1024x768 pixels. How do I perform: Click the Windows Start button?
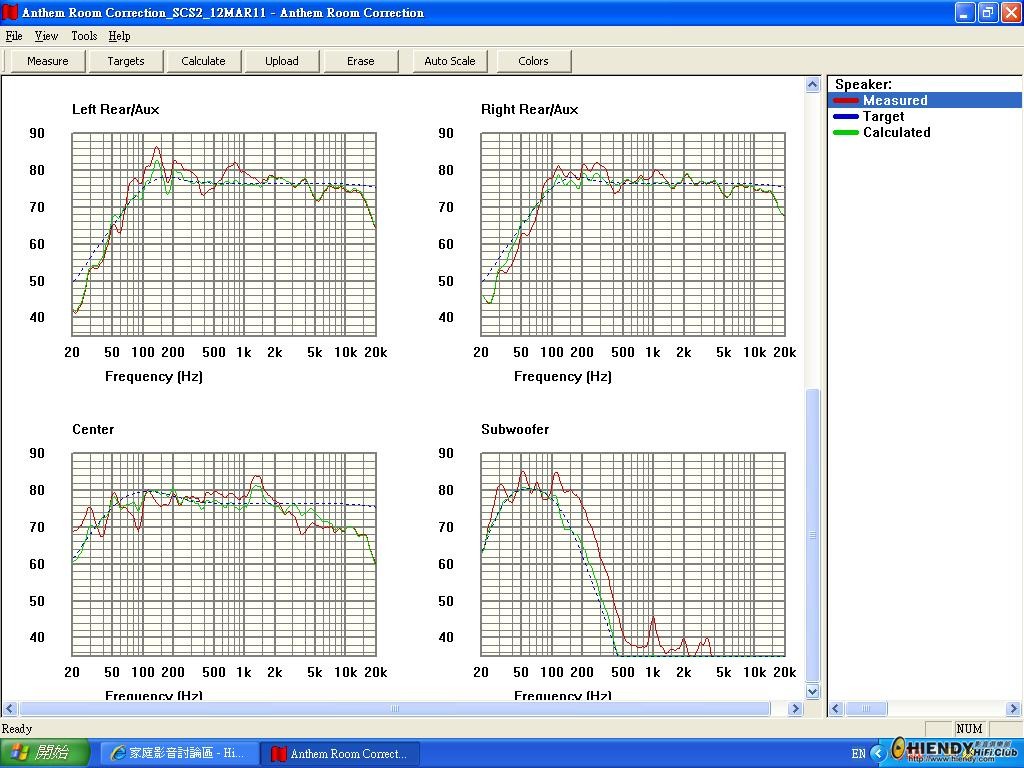click(44, 753)
